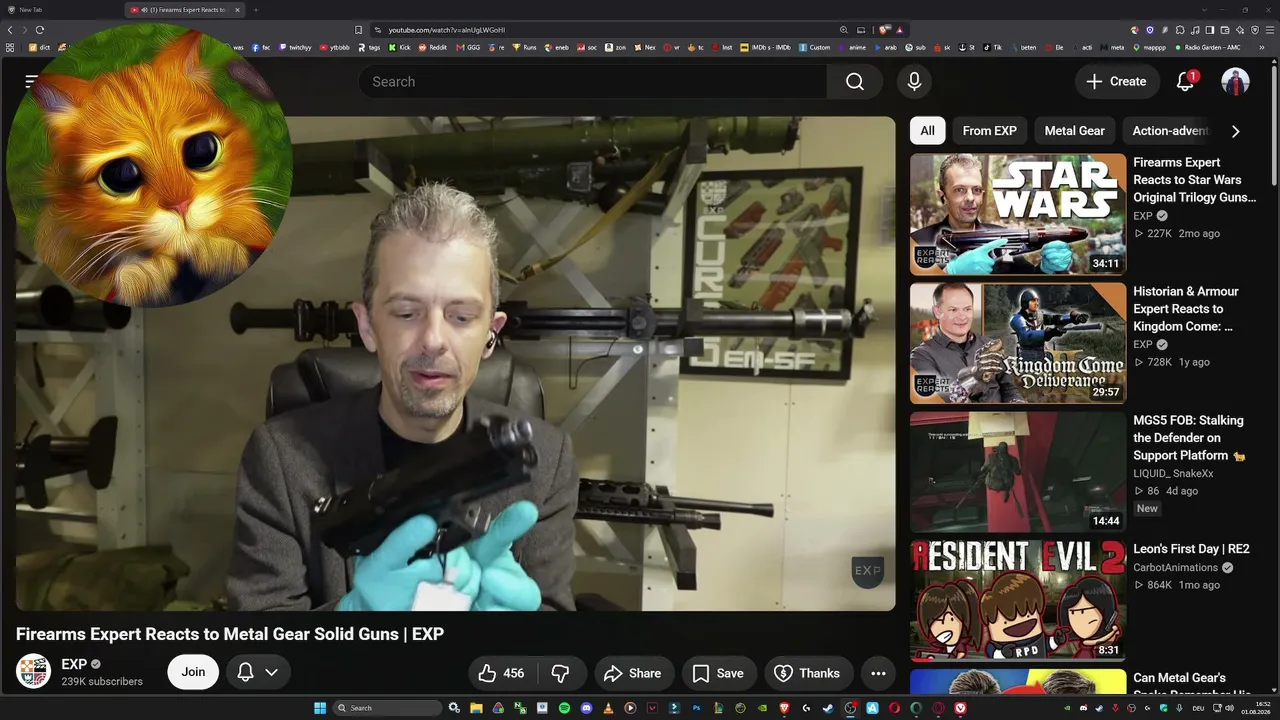The image size is (1280, 720).
Task: Like the video with thumbs up
Action: (501, 673)
